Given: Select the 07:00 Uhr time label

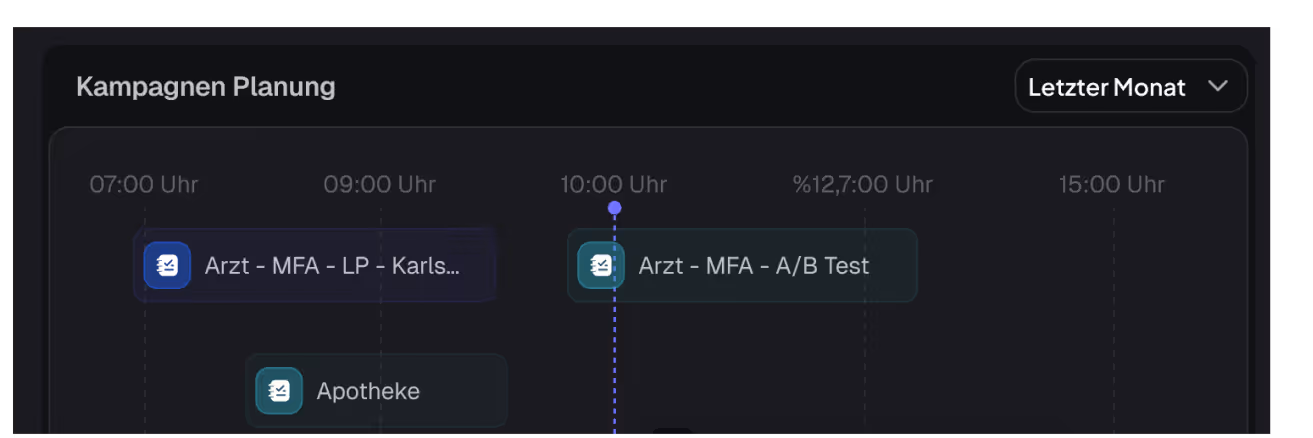Looking at the screenshot, I should [x=144, y=185].
